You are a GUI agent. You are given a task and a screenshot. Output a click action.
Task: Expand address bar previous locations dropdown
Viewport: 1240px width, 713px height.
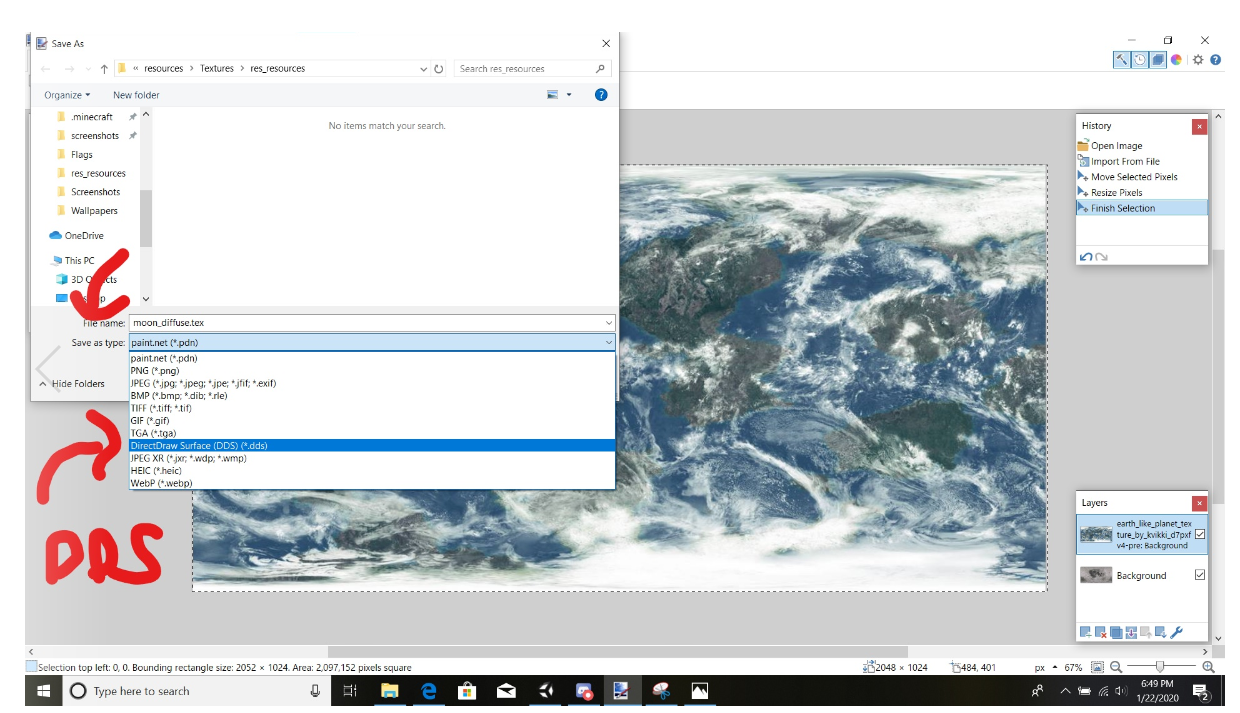pyautogui.click(x=424, y=69)
